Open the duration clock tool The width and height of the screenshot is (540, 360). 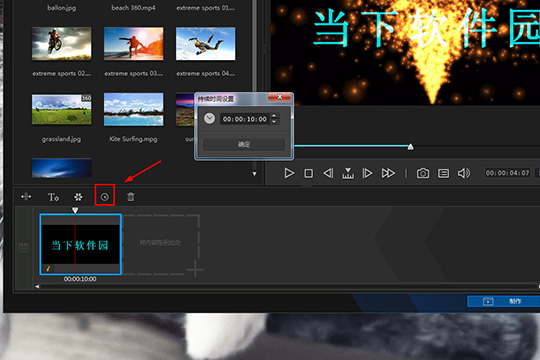[x=105, y=197]
